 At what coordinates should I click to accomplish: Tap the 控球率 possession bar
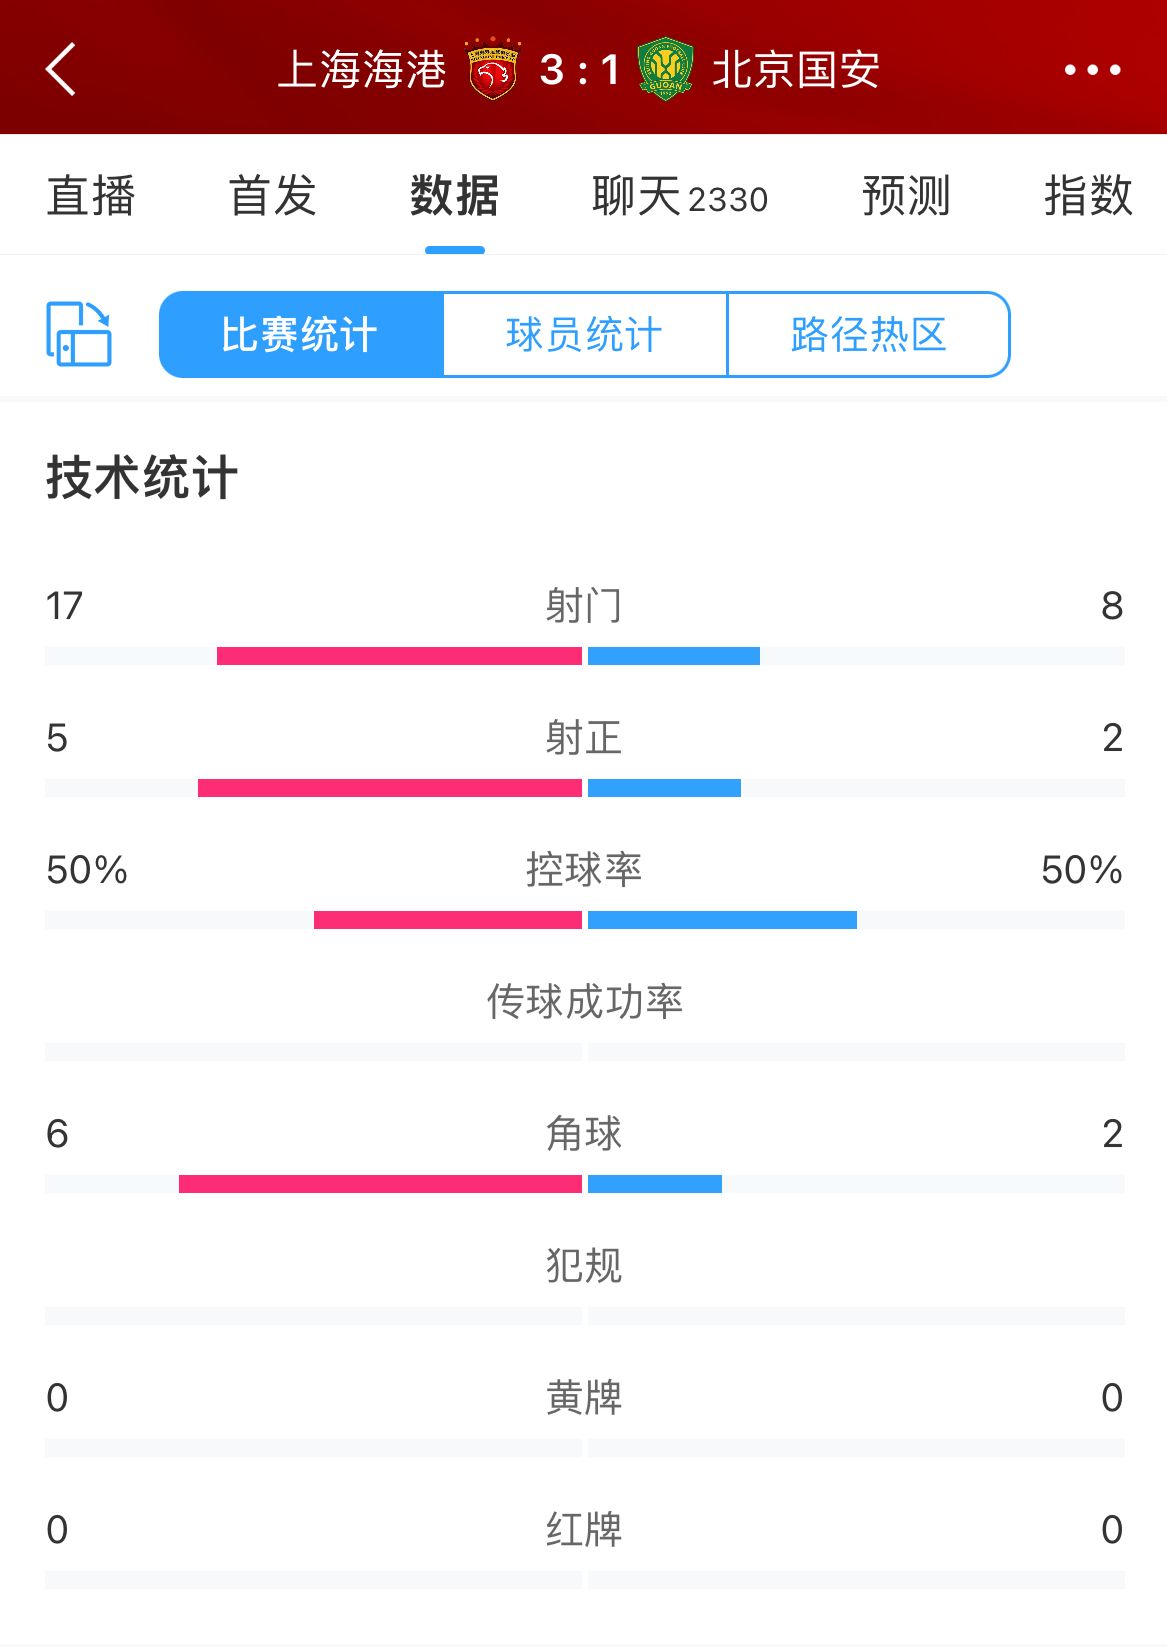pos(584,920)
